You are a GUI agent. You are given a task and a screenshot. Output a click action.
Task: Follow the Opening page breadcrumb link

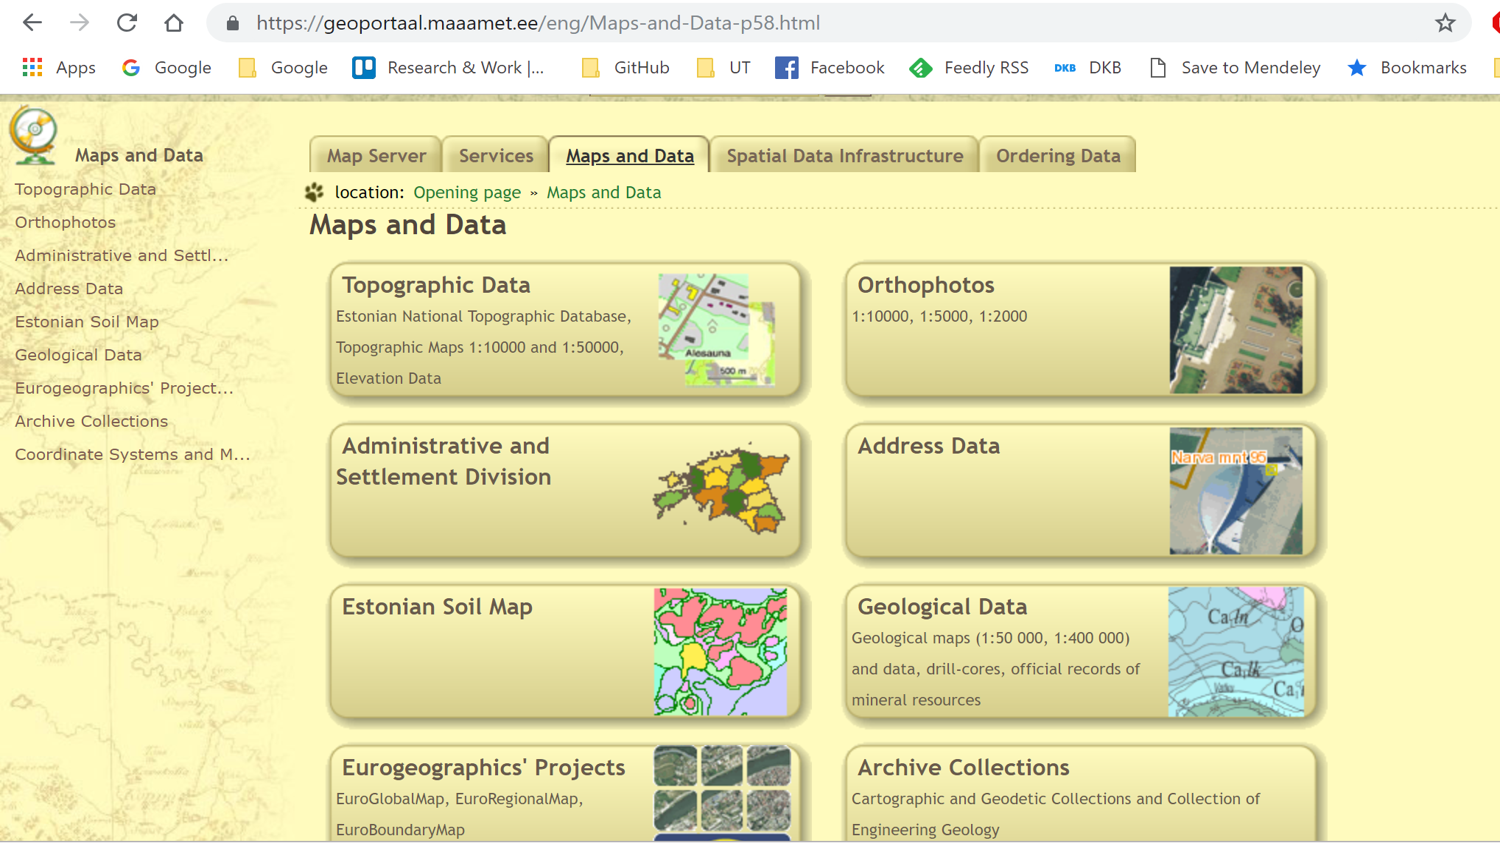(467, 192)
